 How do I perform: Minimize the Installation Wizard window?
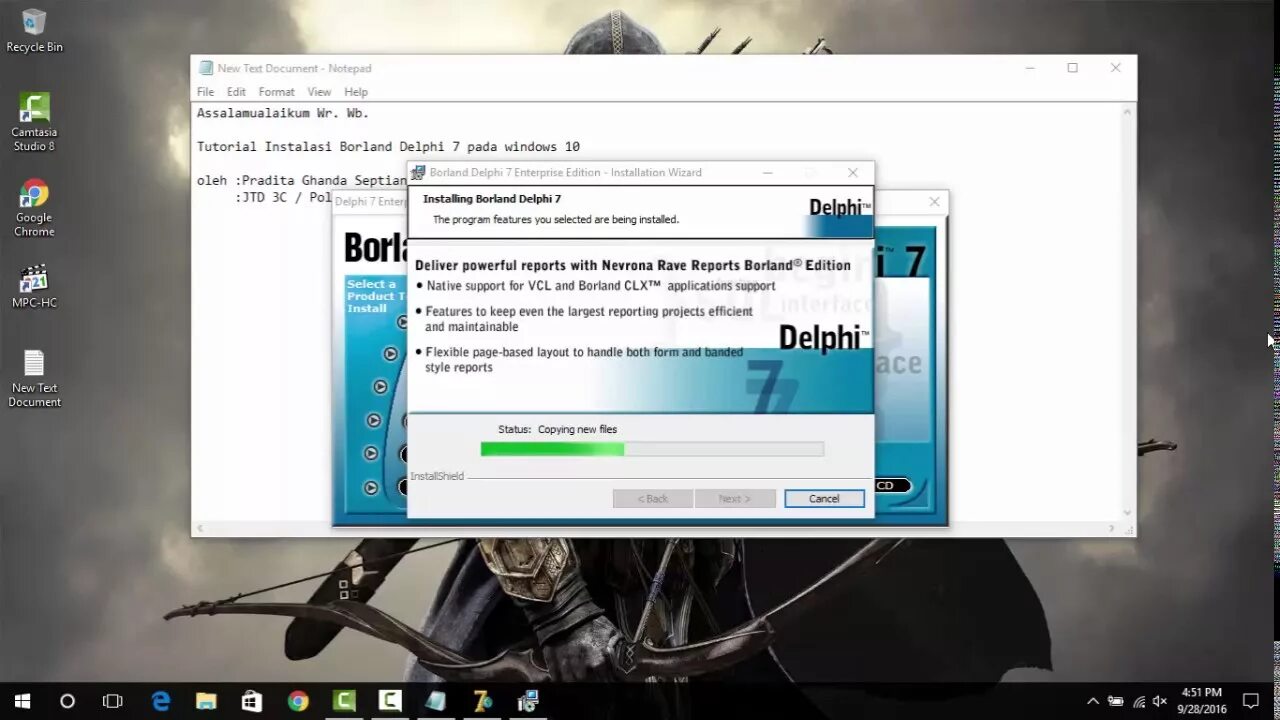767,172
